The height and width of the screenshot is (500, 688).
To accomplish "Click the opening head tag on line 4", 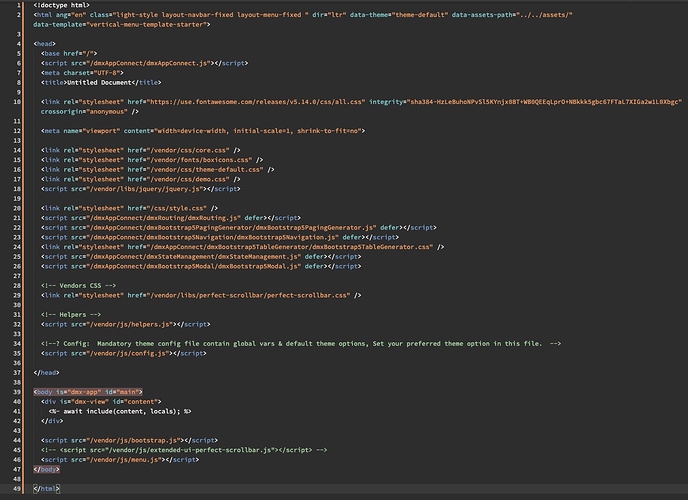I will click(44, 44).
